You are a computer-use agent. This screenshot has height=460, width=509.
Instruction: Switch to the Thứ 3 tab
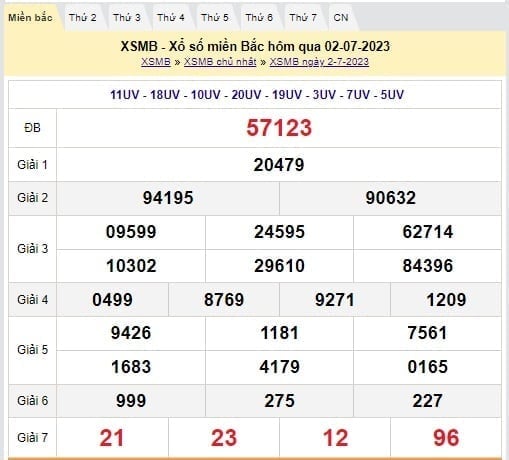[127, 18]
